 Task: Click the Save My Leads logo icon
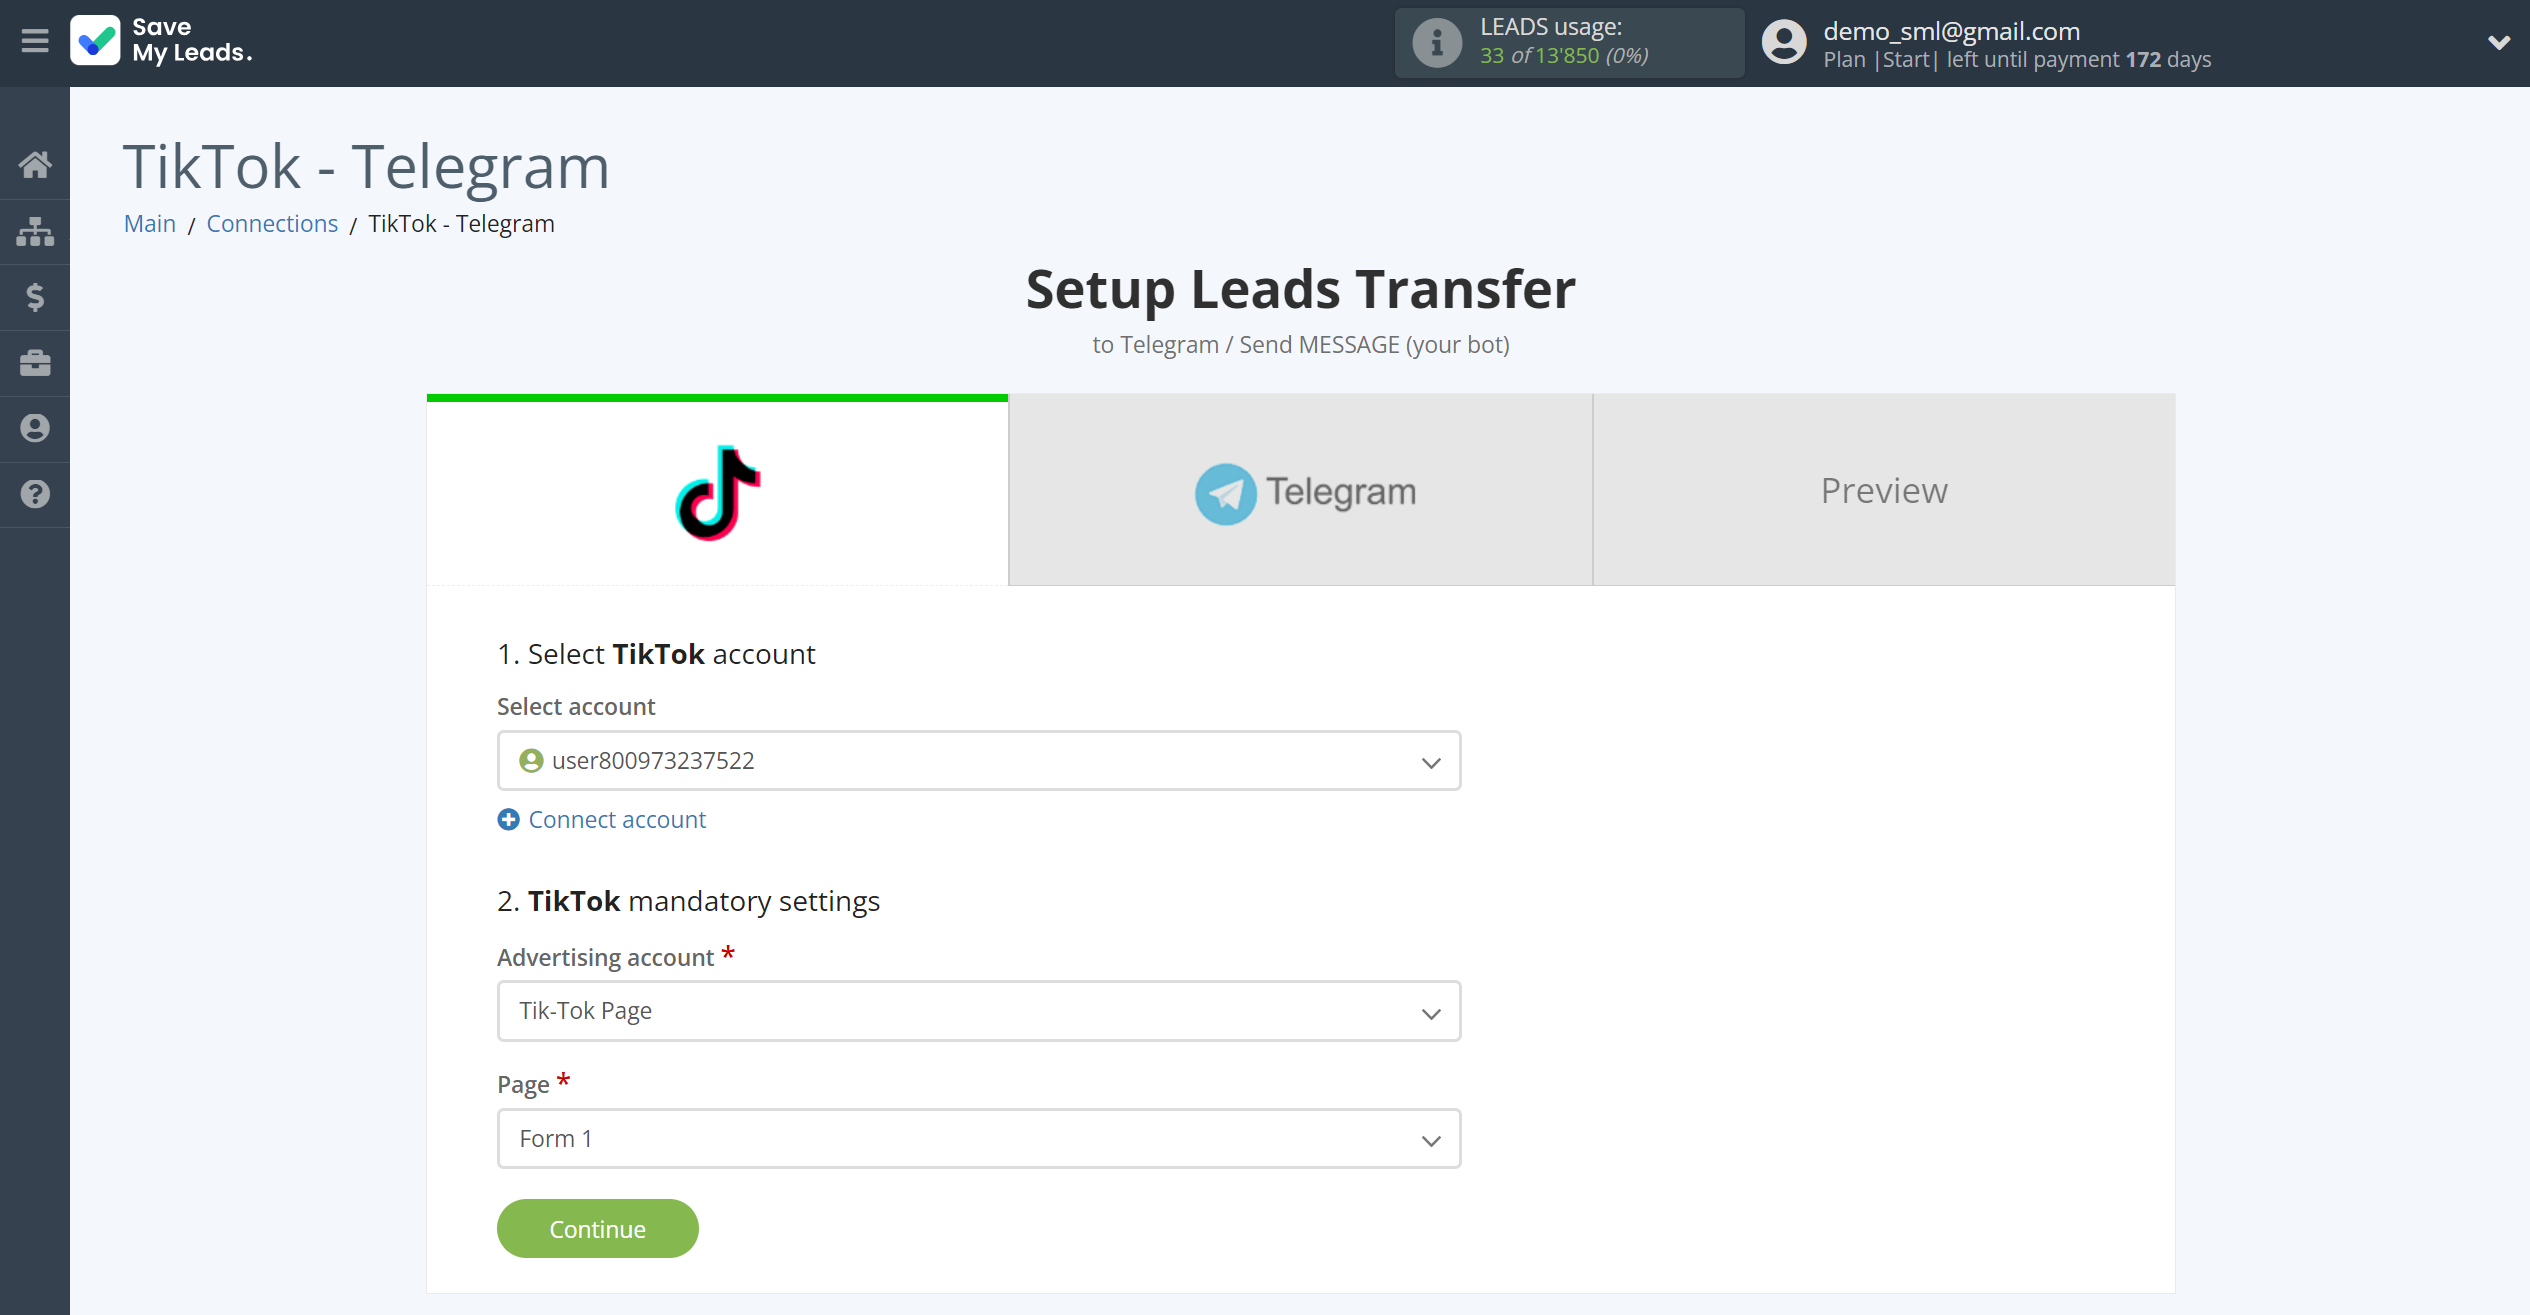(94, 40)
